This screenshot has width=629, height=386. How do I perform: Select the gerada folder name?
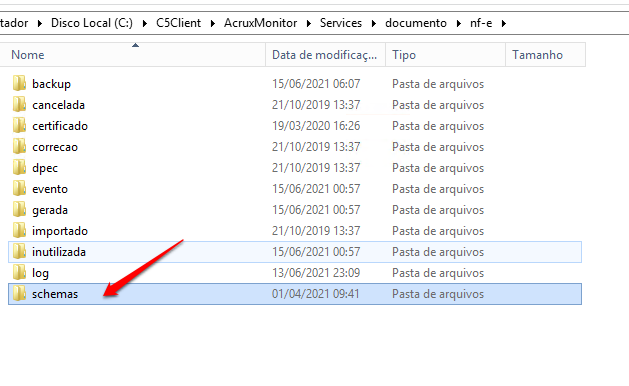click(x=50, y=210)
